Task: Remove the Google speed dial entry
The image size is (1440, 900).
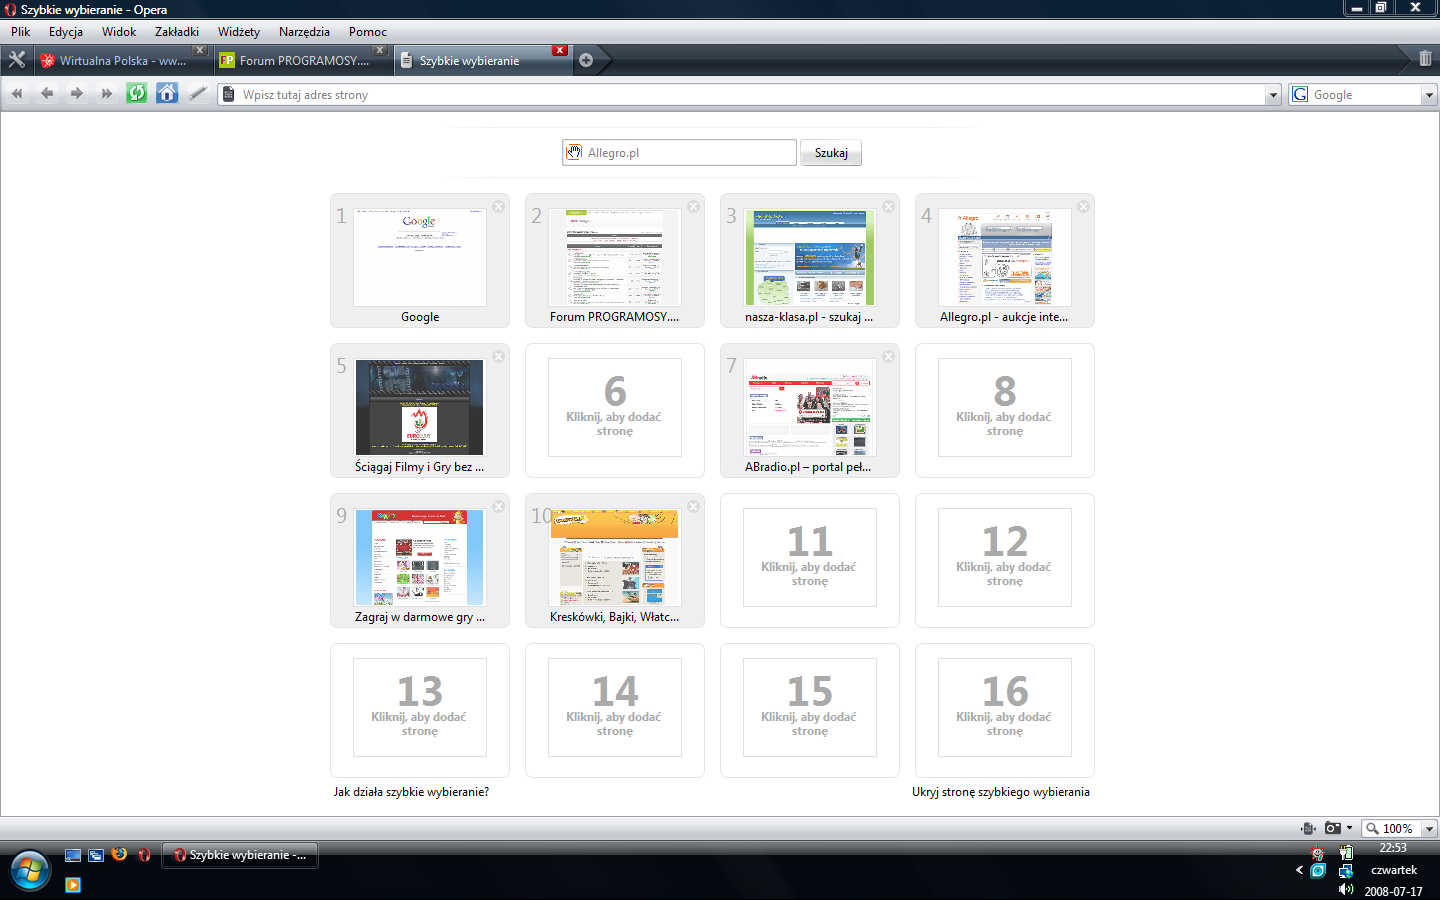Action: (499, 206)
